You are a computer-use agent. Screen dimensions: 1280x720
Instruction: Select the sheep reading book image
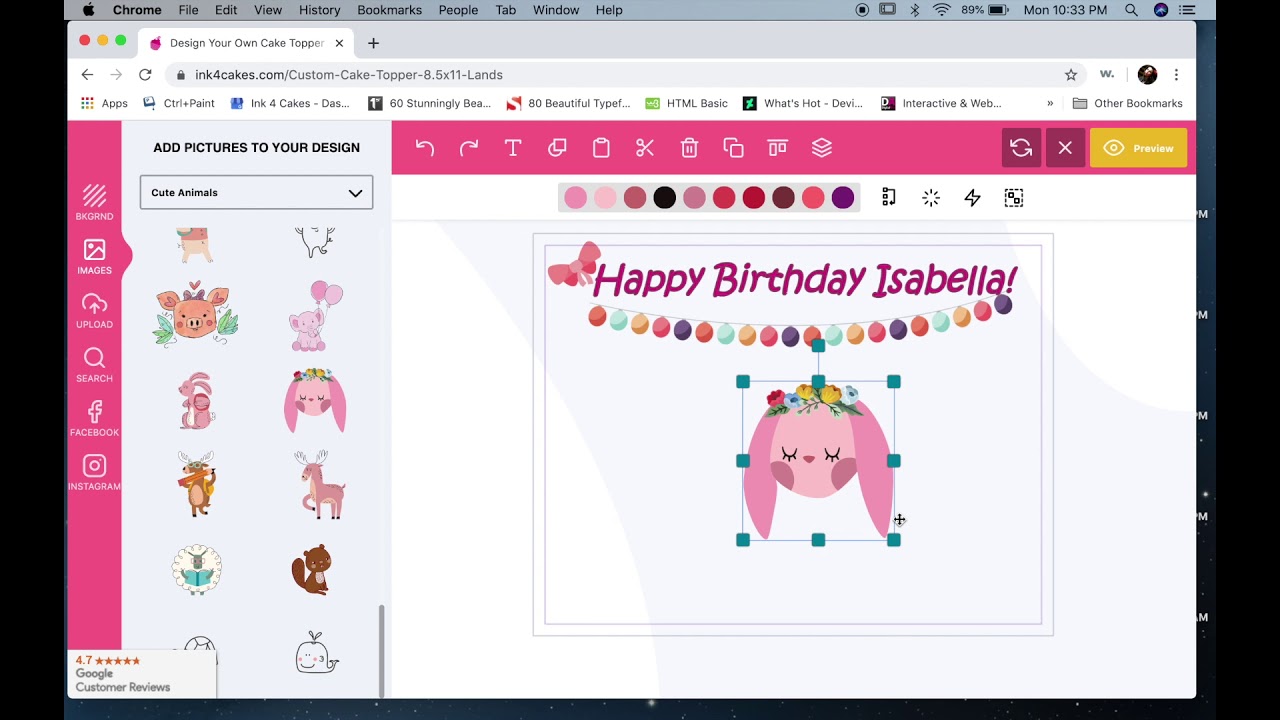196,570
